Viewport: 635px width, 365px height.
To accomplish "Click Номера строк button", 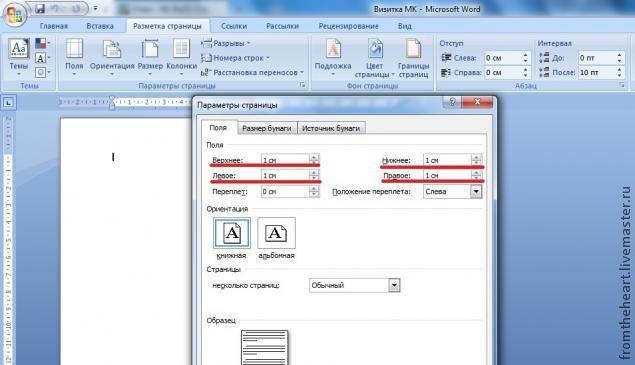I will [x=236, y=58].
